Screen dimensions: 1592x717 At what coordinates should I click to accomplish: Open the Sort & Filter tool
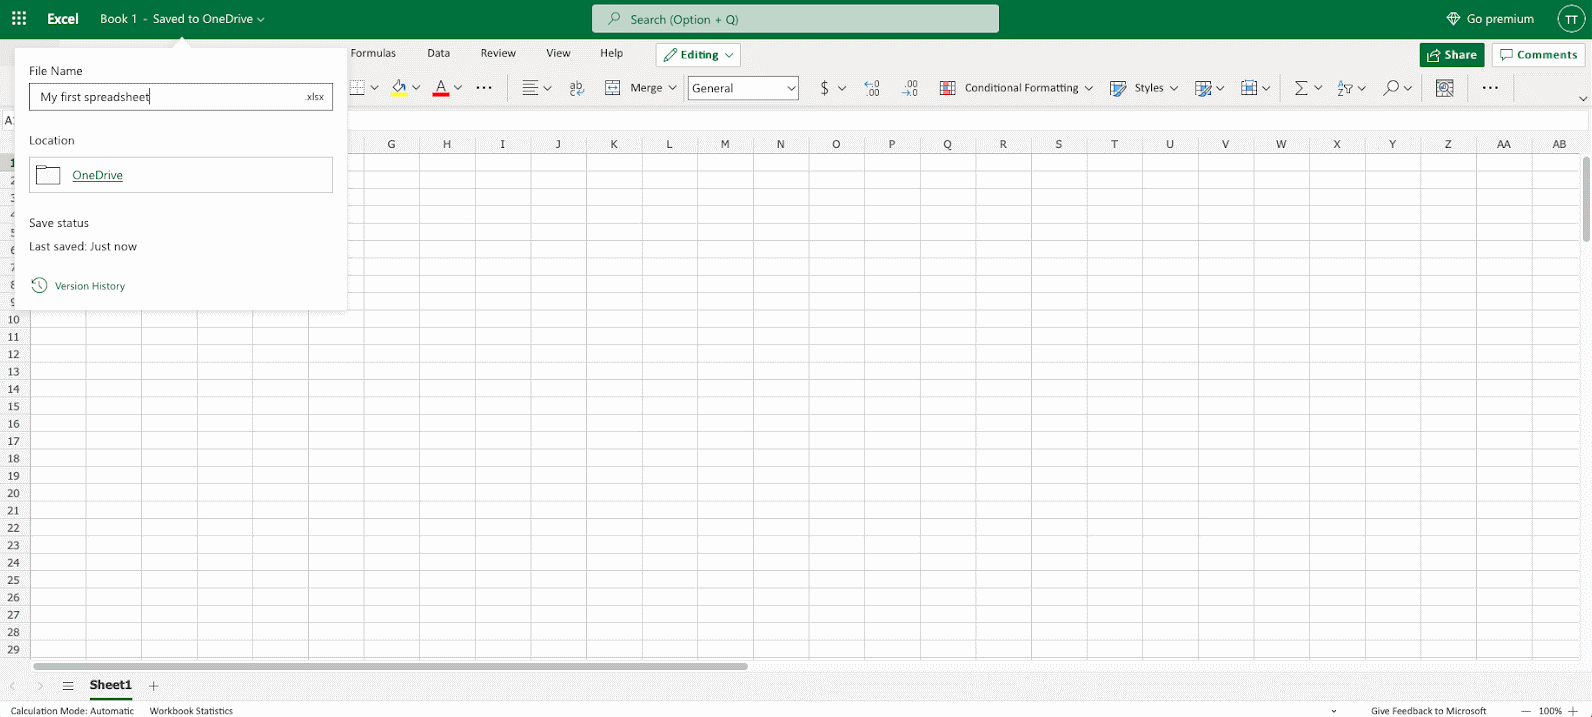point(1345,88)
